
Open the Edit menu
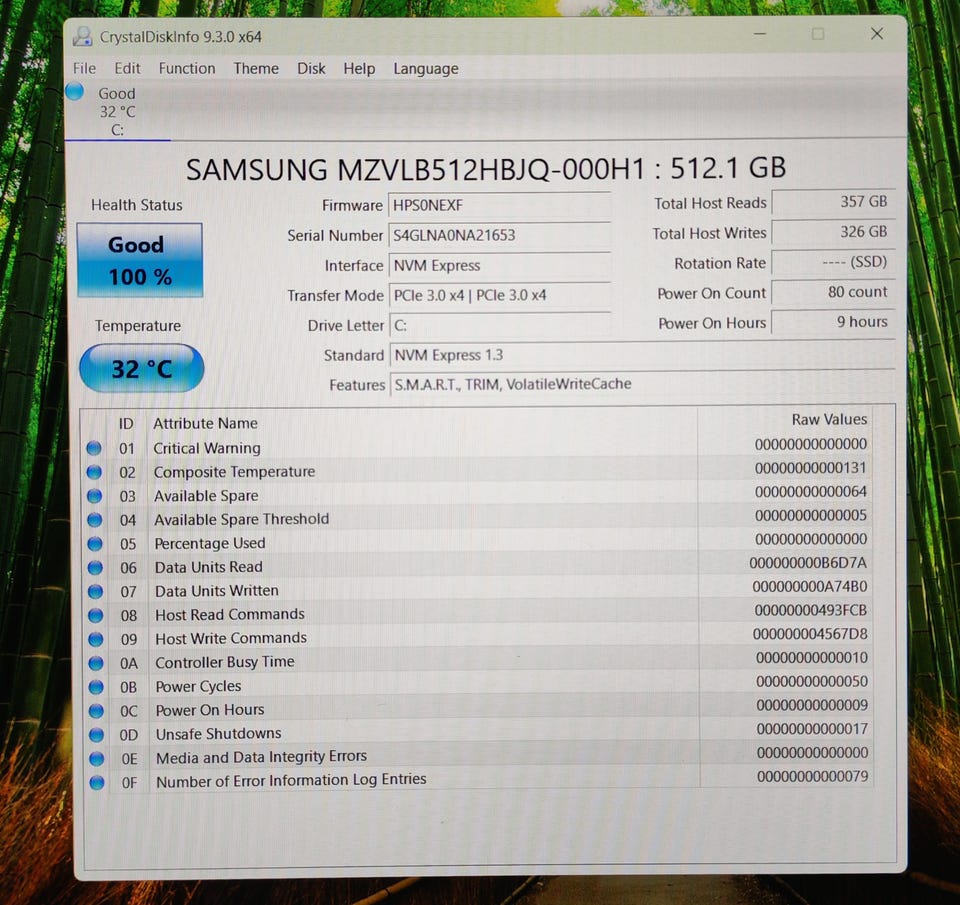pos(127,68)
